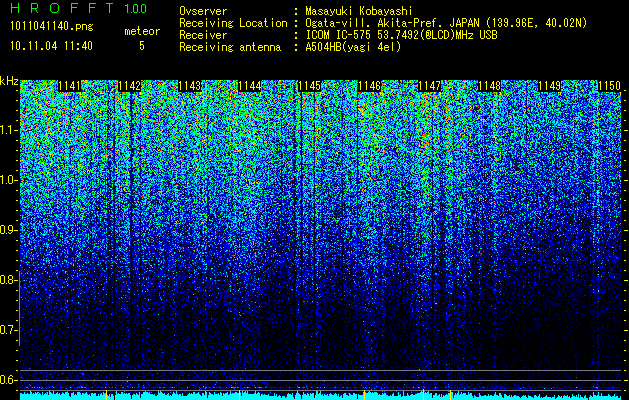Click the Receiving antenna label

click(230, 47)
